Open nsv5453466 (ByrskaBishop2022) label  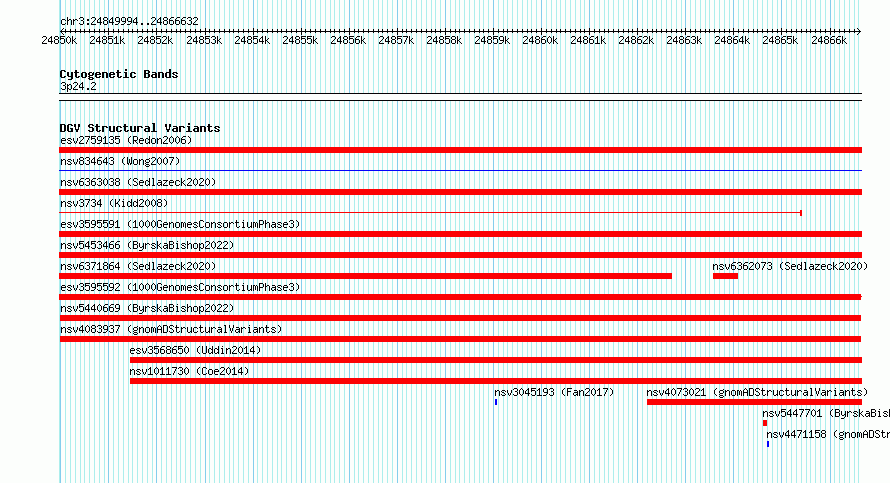(147, 245)
